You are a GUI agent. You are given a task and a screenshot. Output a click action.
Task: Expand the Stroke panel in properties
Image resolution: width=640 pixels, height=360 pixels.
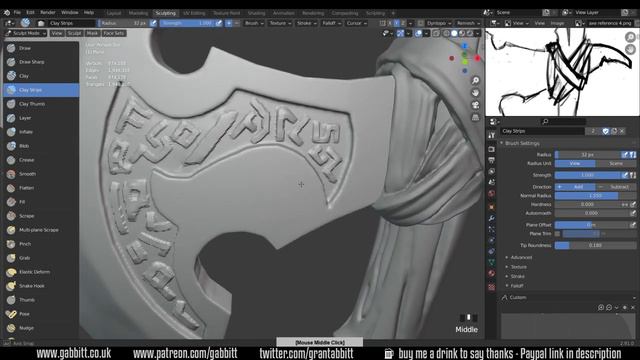(x=517, y=276)
